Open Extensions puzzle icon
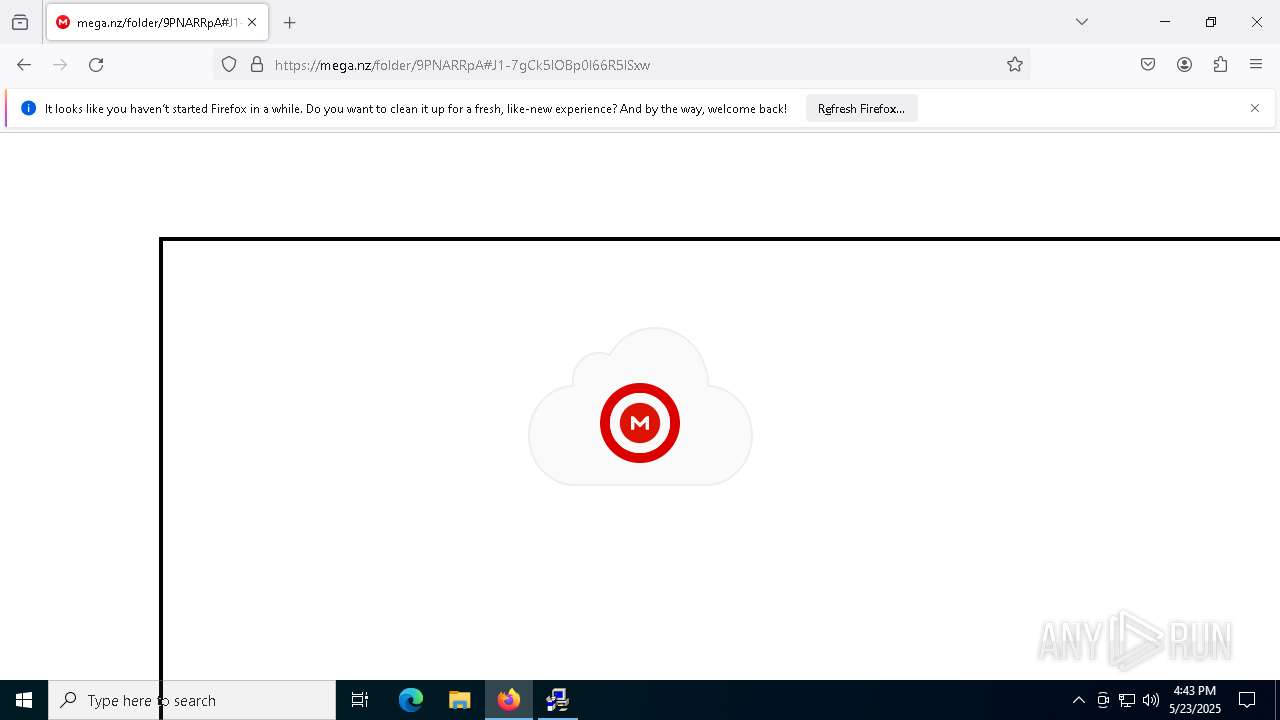Viewport: 1280px width, 720px height. pyautogui.click(x=1220, y=65)
